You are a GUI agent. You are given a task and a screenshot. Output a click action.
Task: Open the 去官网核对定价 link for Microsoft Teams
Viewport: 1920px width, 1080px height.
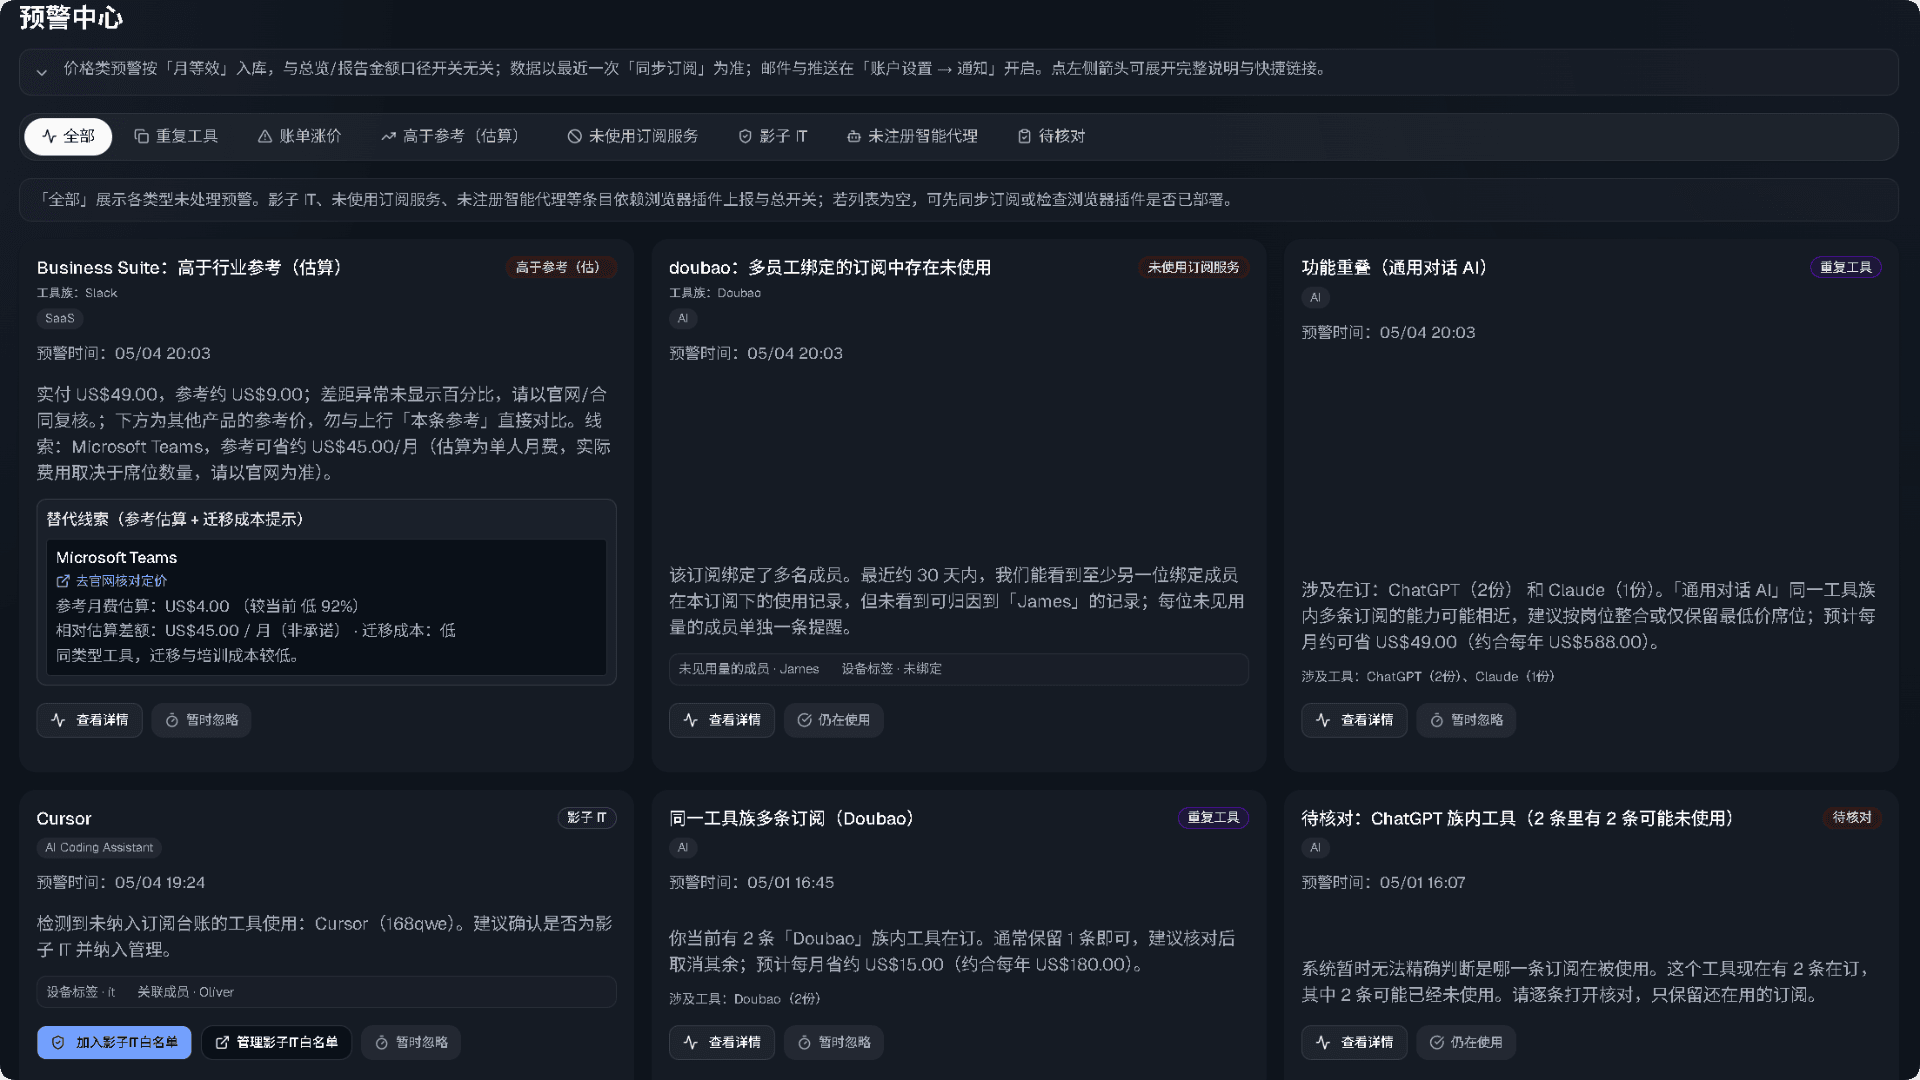(x=121, y=581)
